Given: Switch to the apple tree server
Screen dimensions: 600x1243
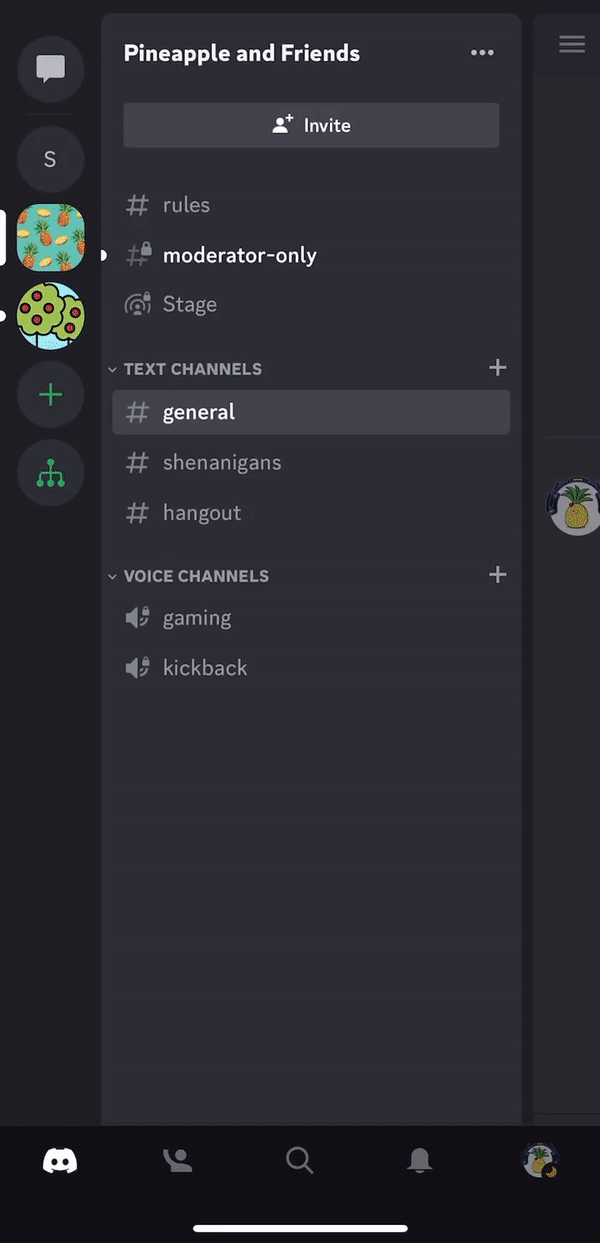Looking at the screenshot, I should [x=50, y=316].
